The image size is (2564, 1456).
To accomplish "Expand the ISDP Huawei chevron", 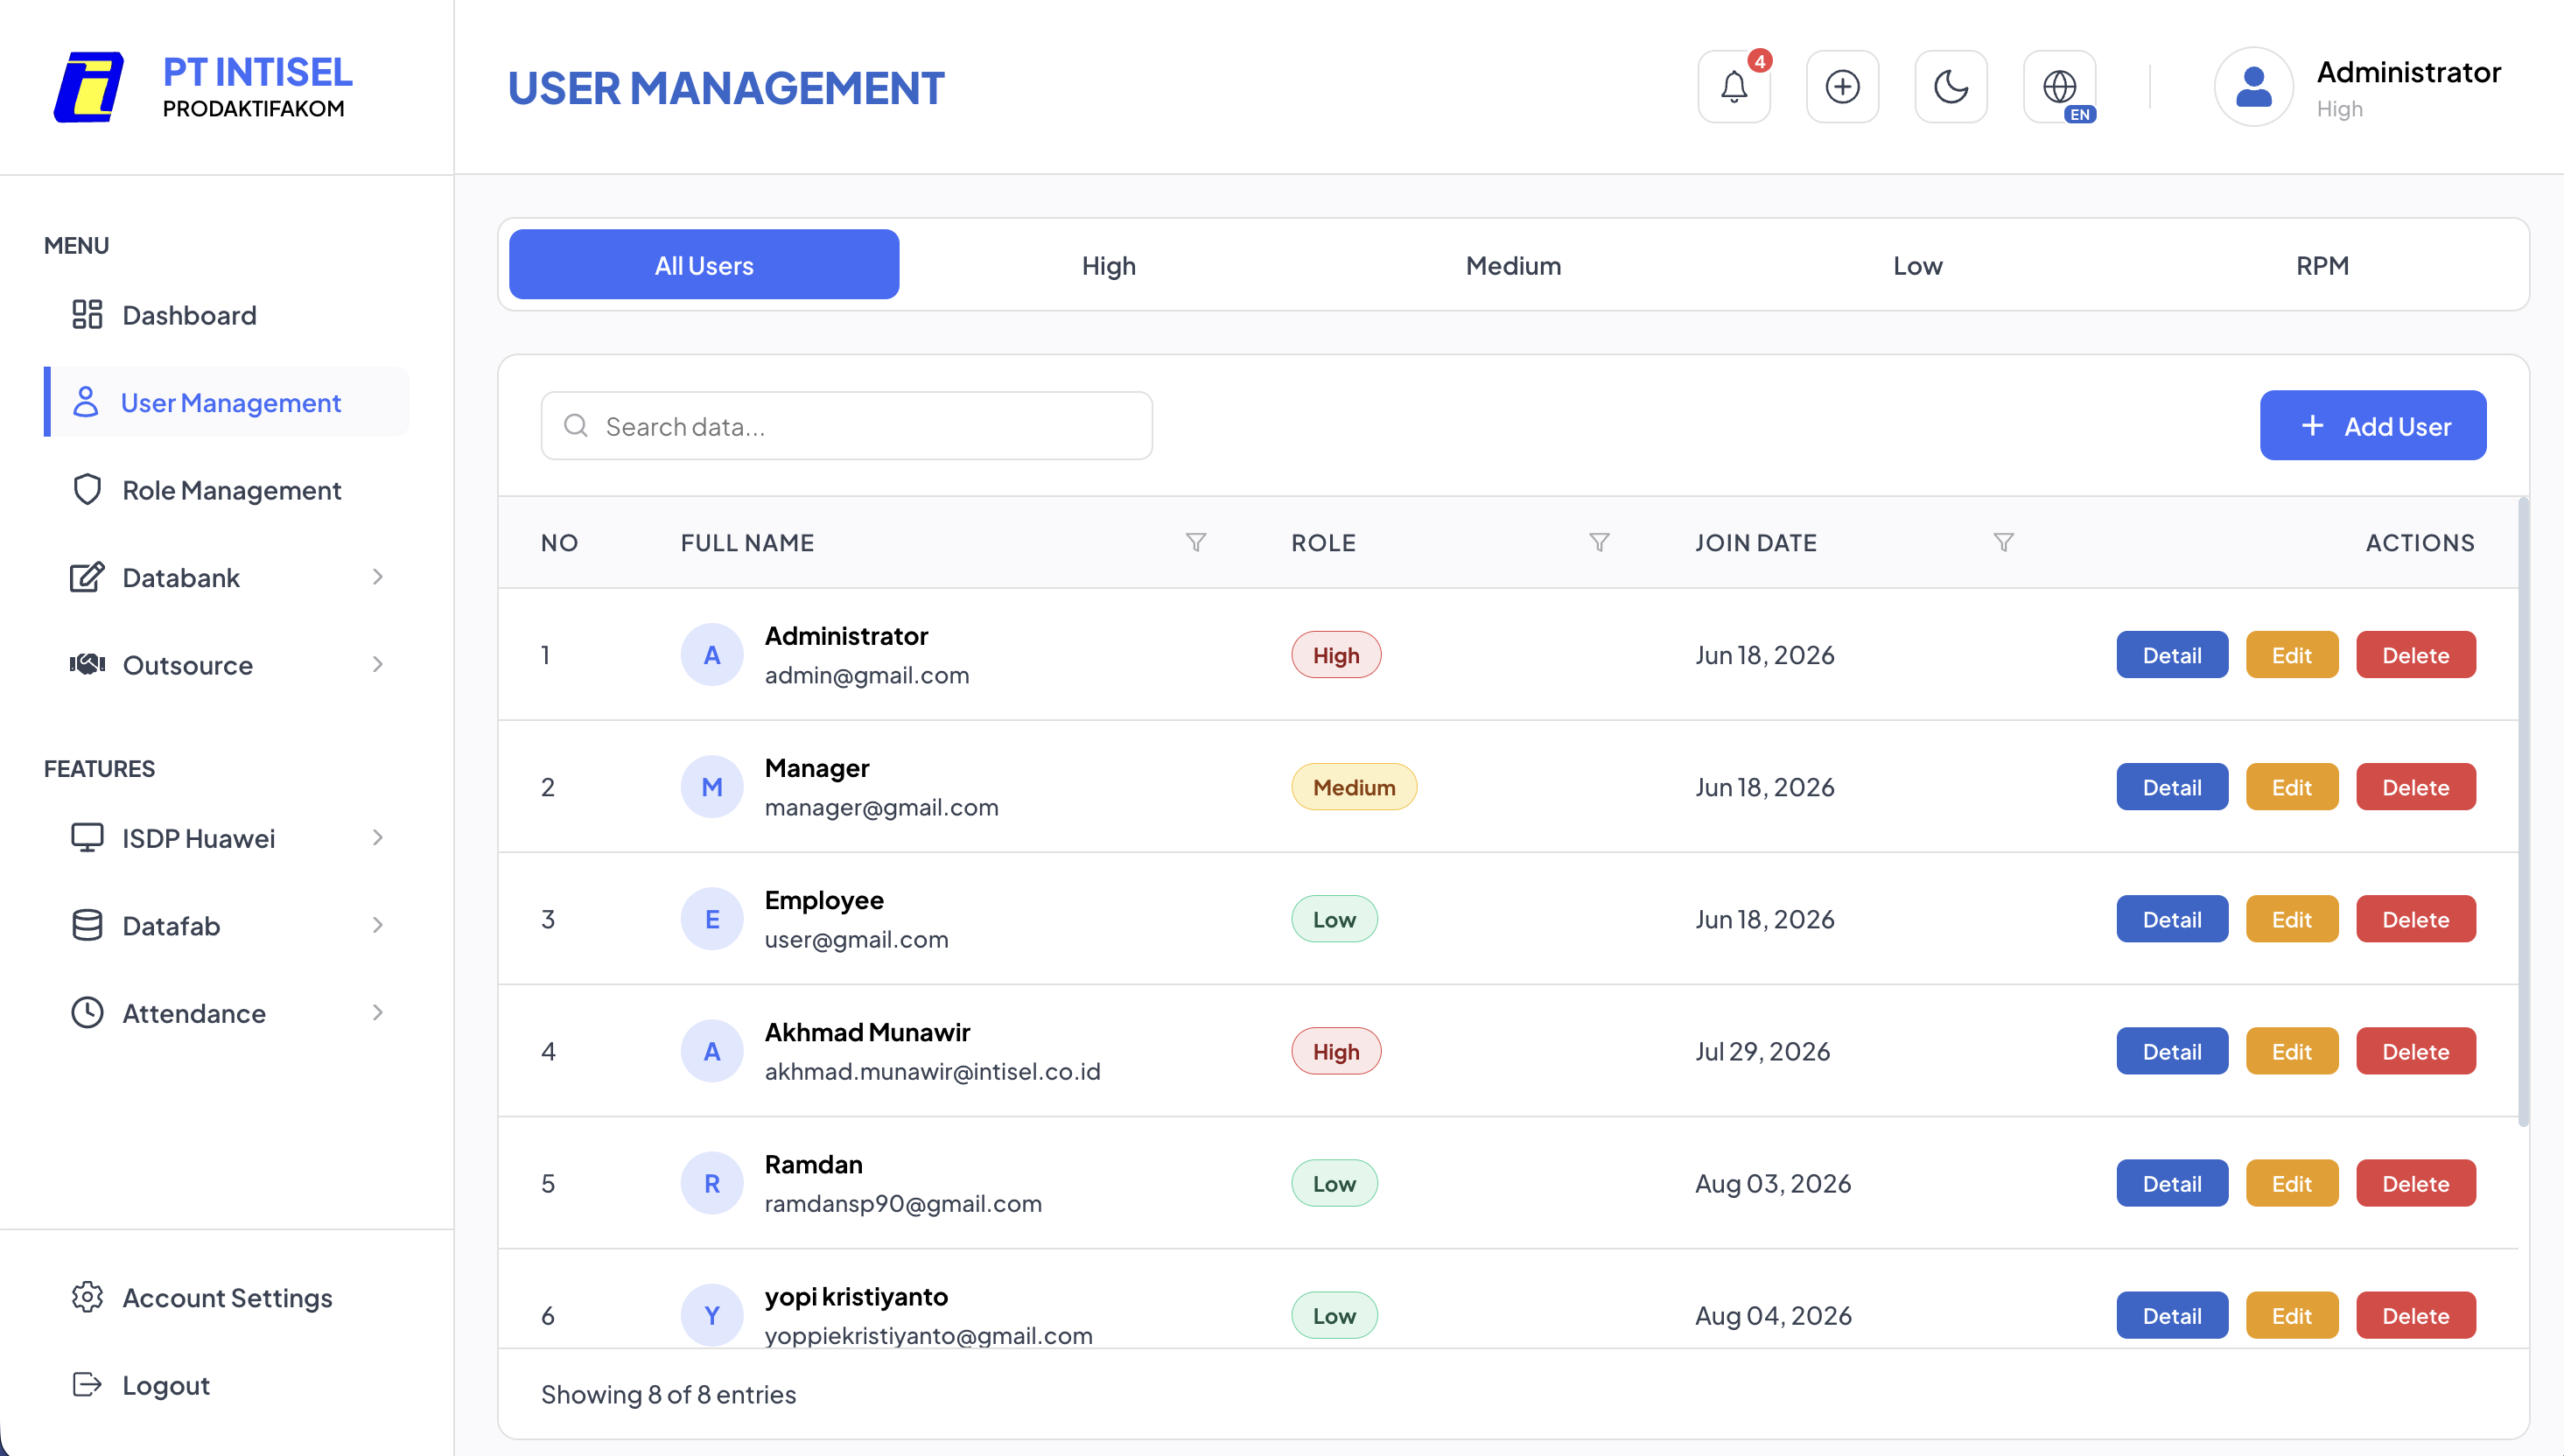I will (x=378, y=838).
